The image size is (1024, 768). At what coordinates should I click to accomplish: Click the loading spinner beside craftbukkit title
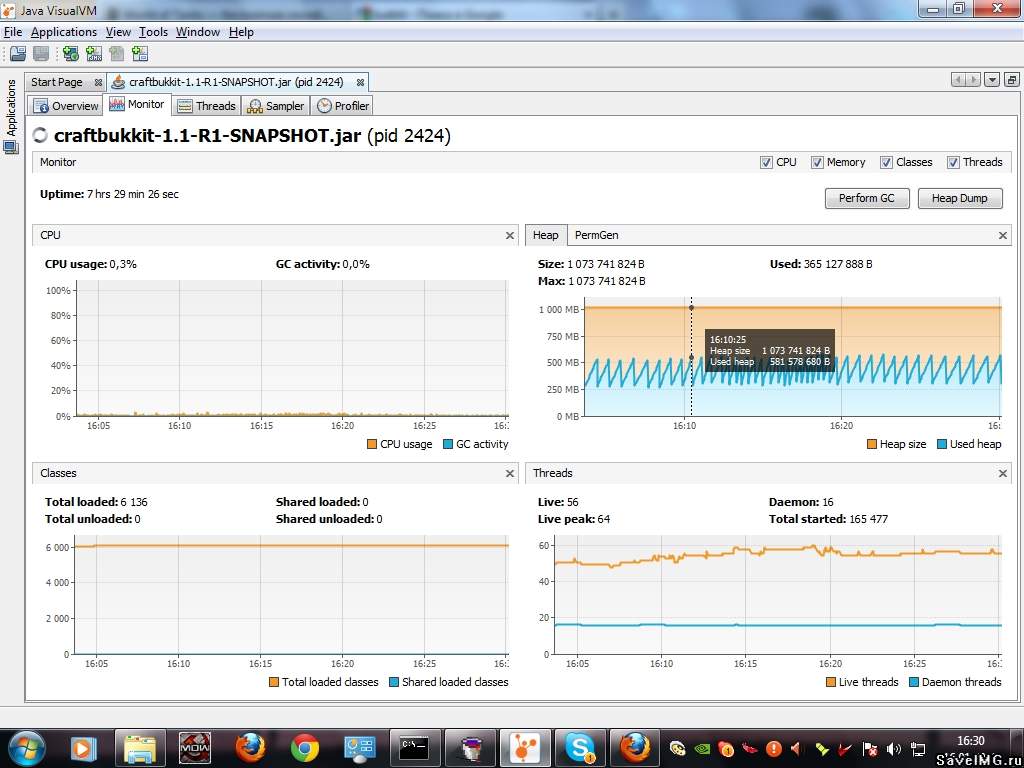point(40,135)
